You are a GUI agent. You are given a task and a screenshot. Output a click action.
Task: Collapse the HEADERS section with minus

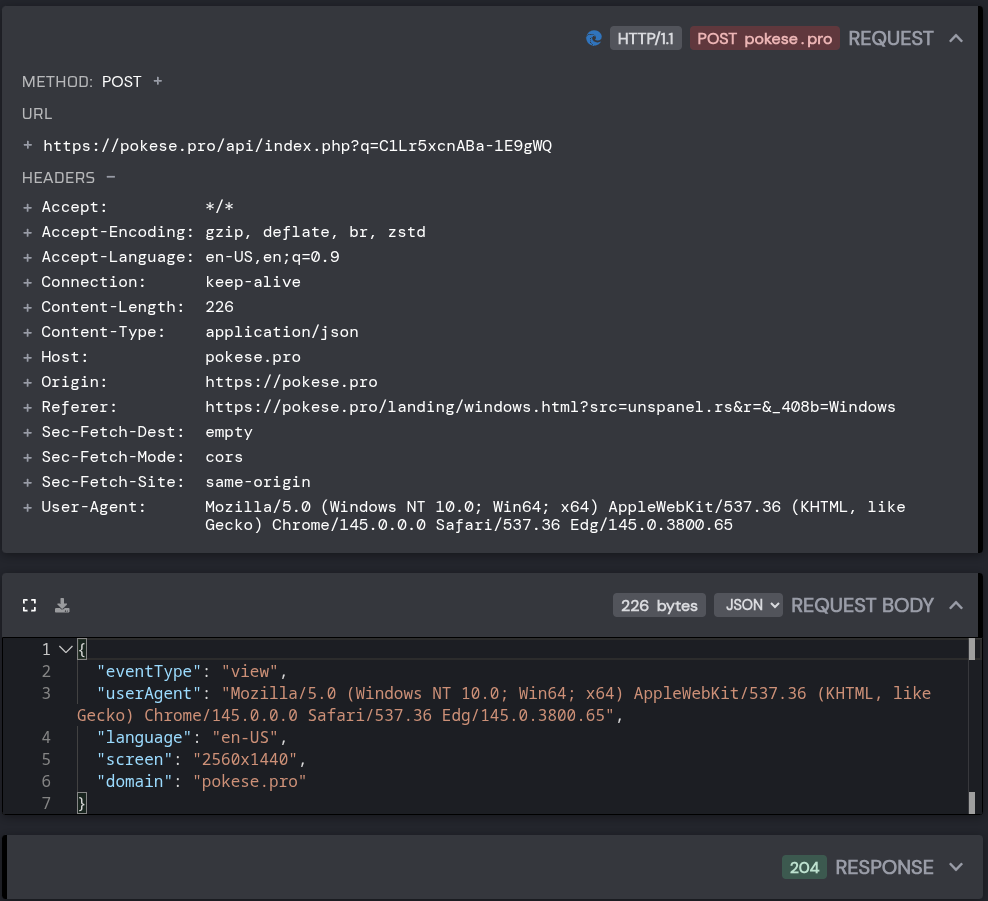[x=111, y=177]
